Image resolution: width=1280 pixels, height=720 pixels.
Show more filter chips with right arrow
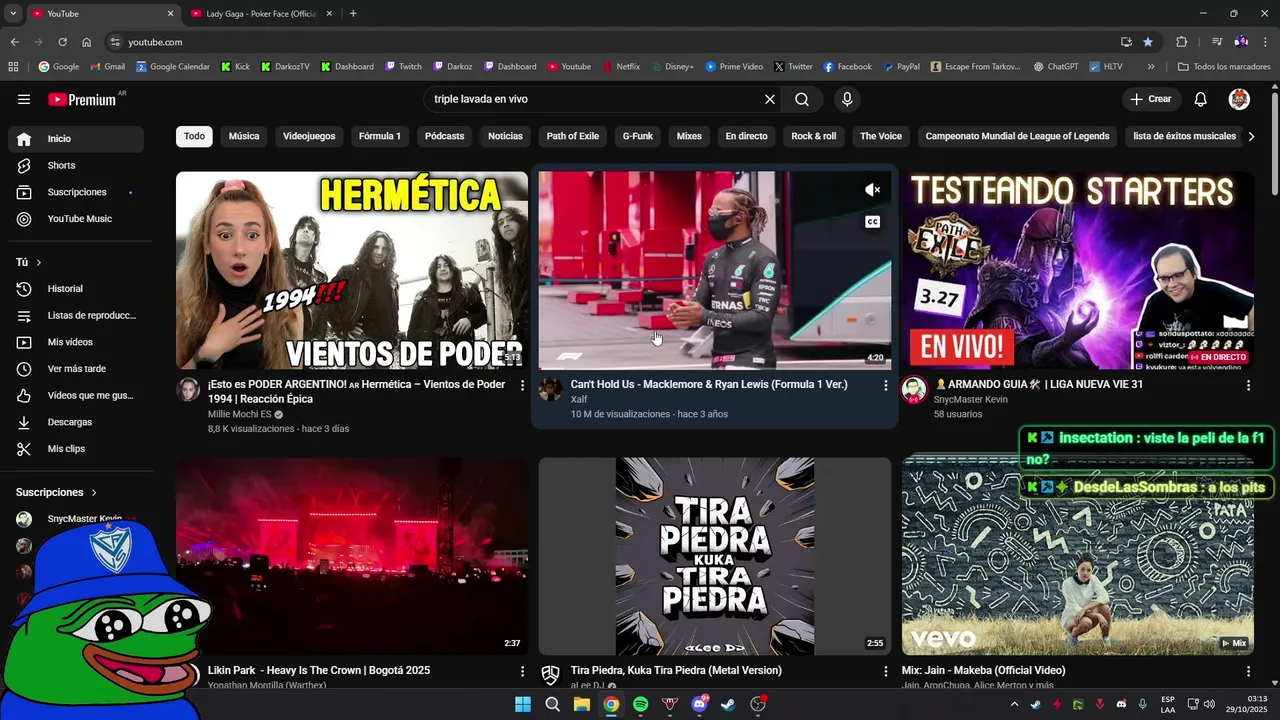1251,136
